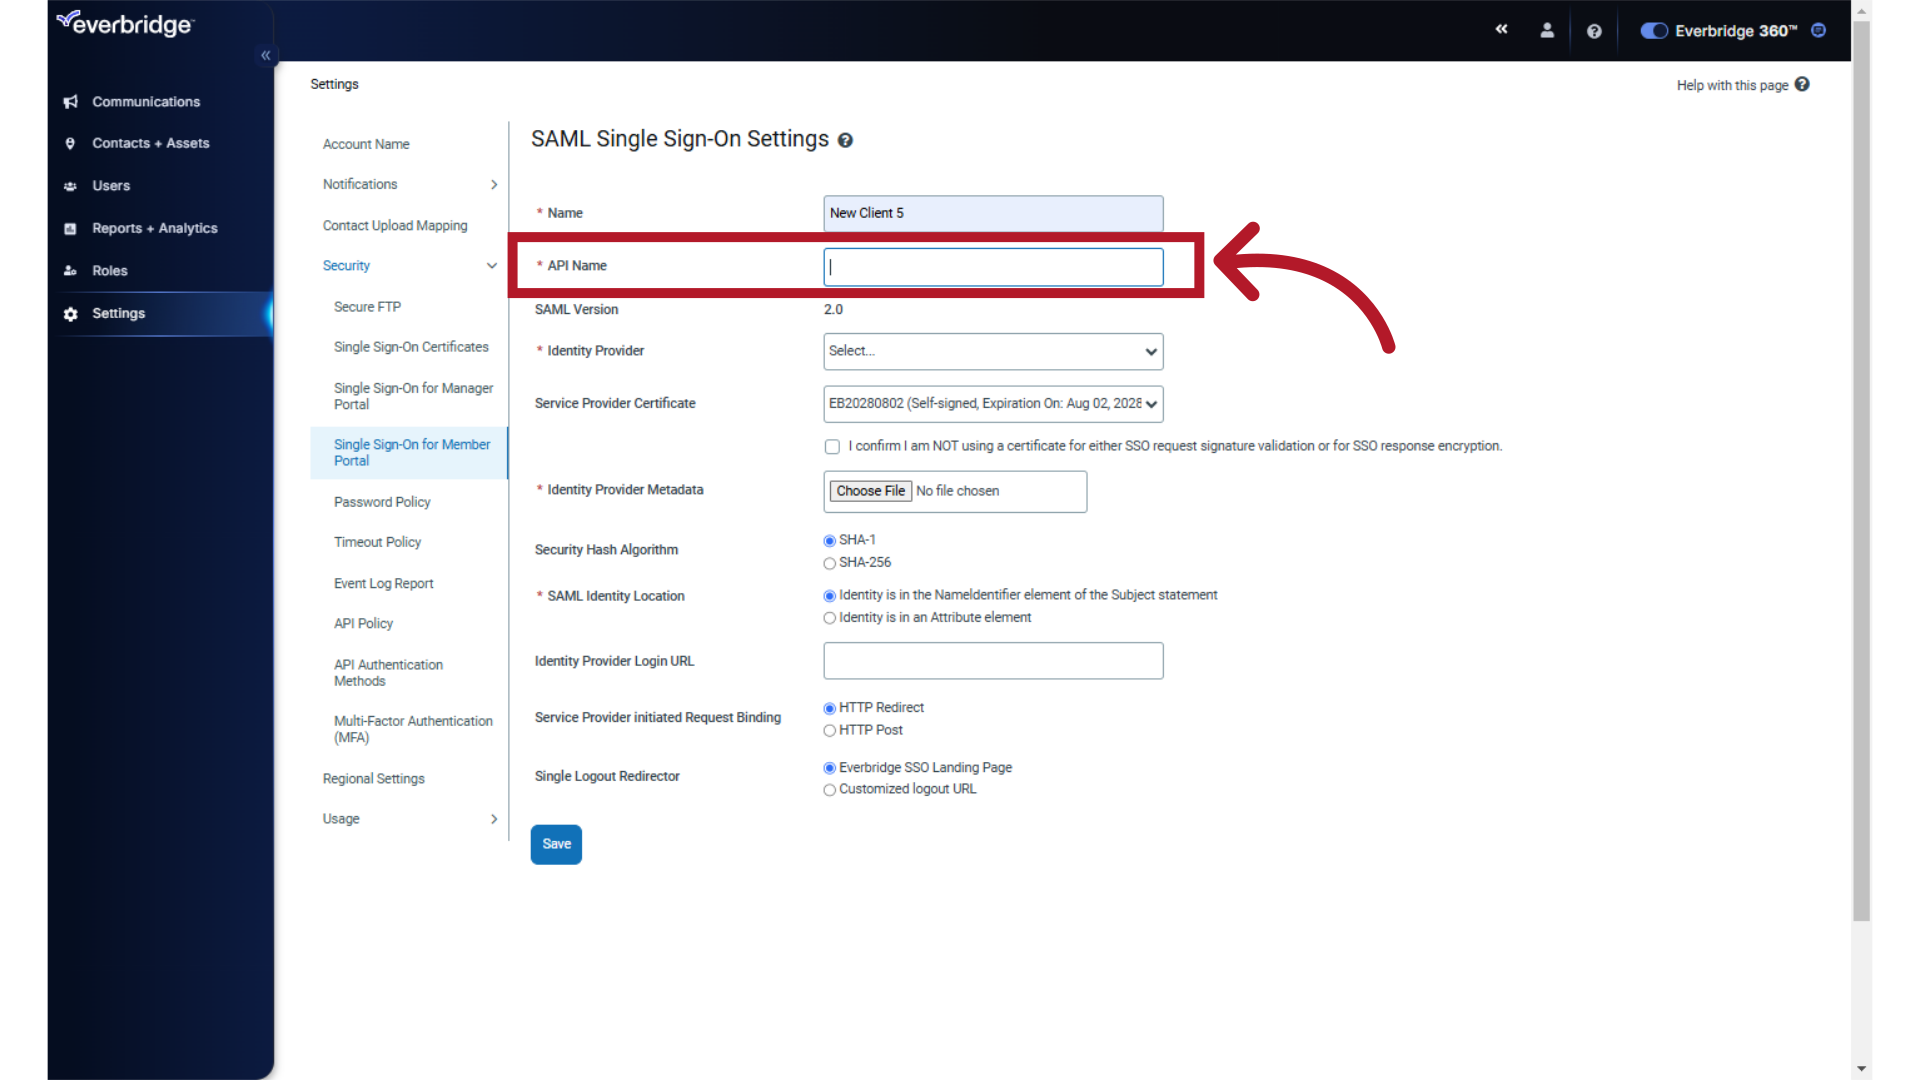Click the Communications sidebar icon

click(70, 102)
